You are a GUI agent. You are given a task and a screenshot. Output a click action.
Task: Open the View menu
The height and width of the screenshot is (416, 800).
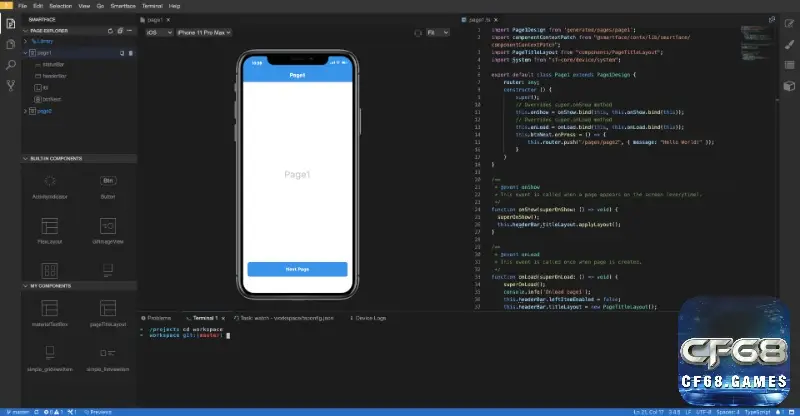coord(84,6)
